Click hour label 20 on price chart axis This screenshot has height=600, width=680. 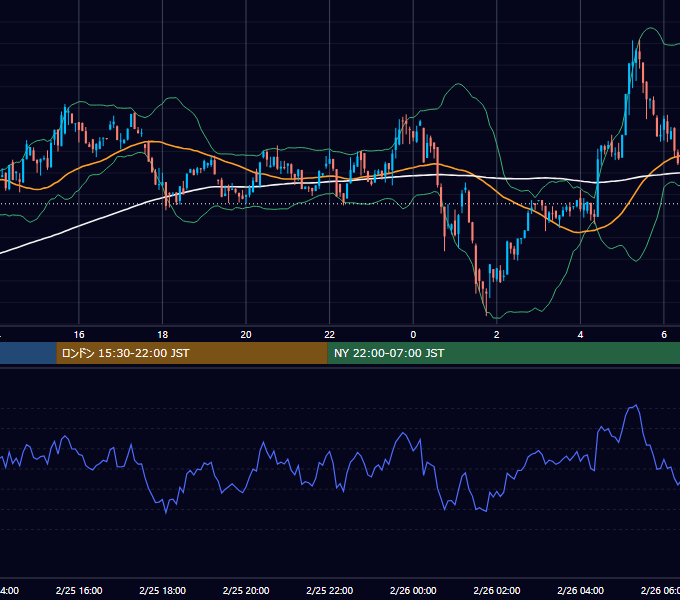(x=246, y=335)
